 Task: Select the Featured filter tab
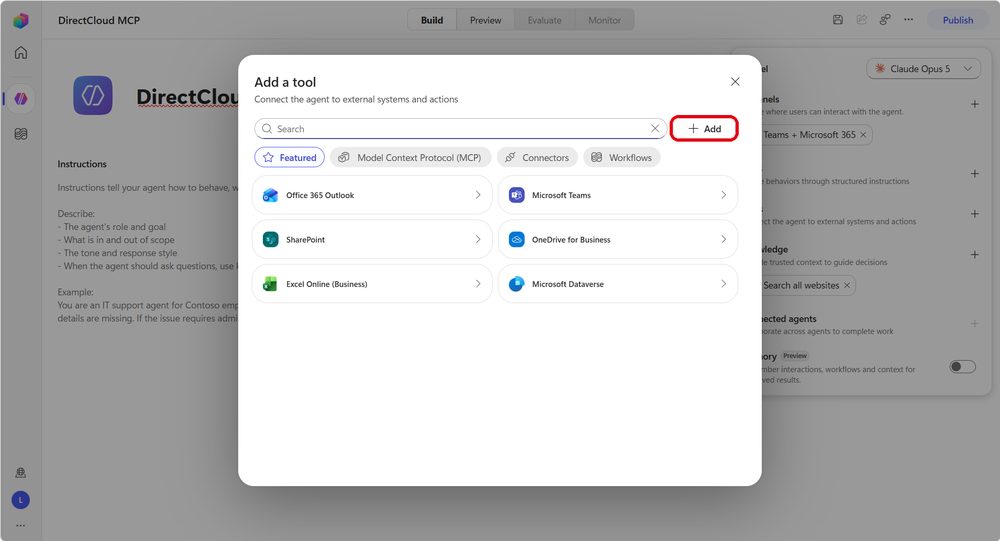click(x=290, y=158)
